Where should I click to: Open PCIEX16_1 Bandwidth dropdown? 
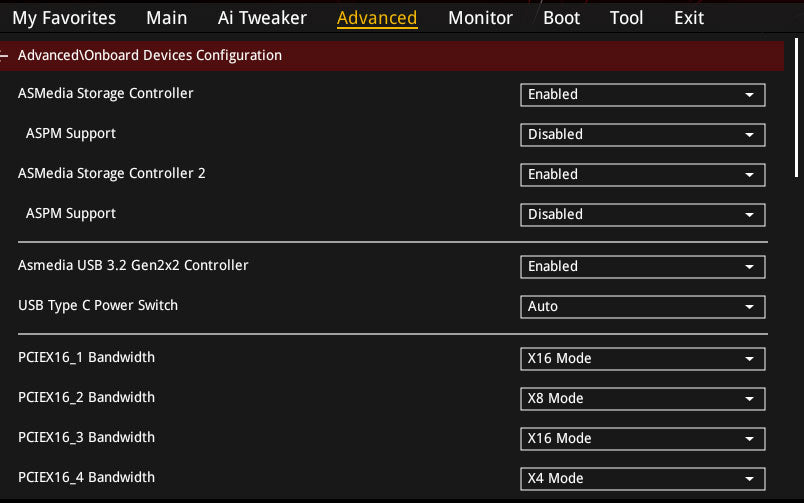[x=642, y=359]
